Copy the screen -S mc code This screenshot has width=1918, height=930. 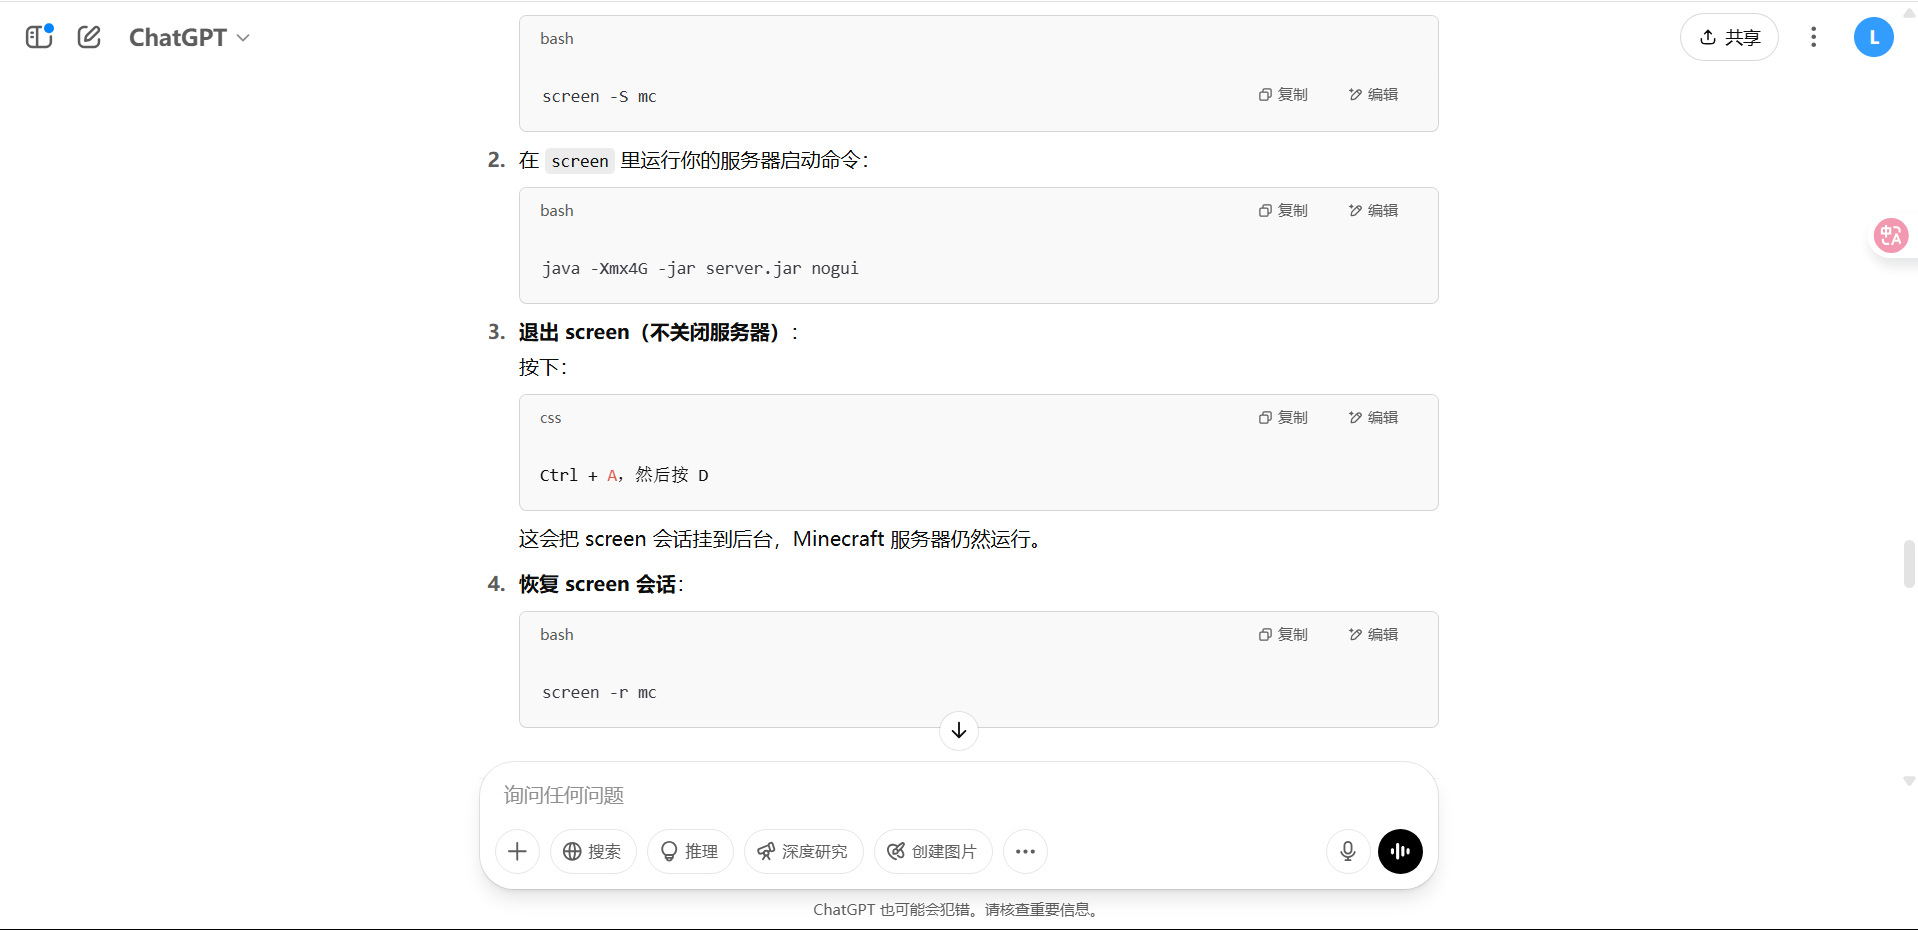click(x=1283, y=94)
